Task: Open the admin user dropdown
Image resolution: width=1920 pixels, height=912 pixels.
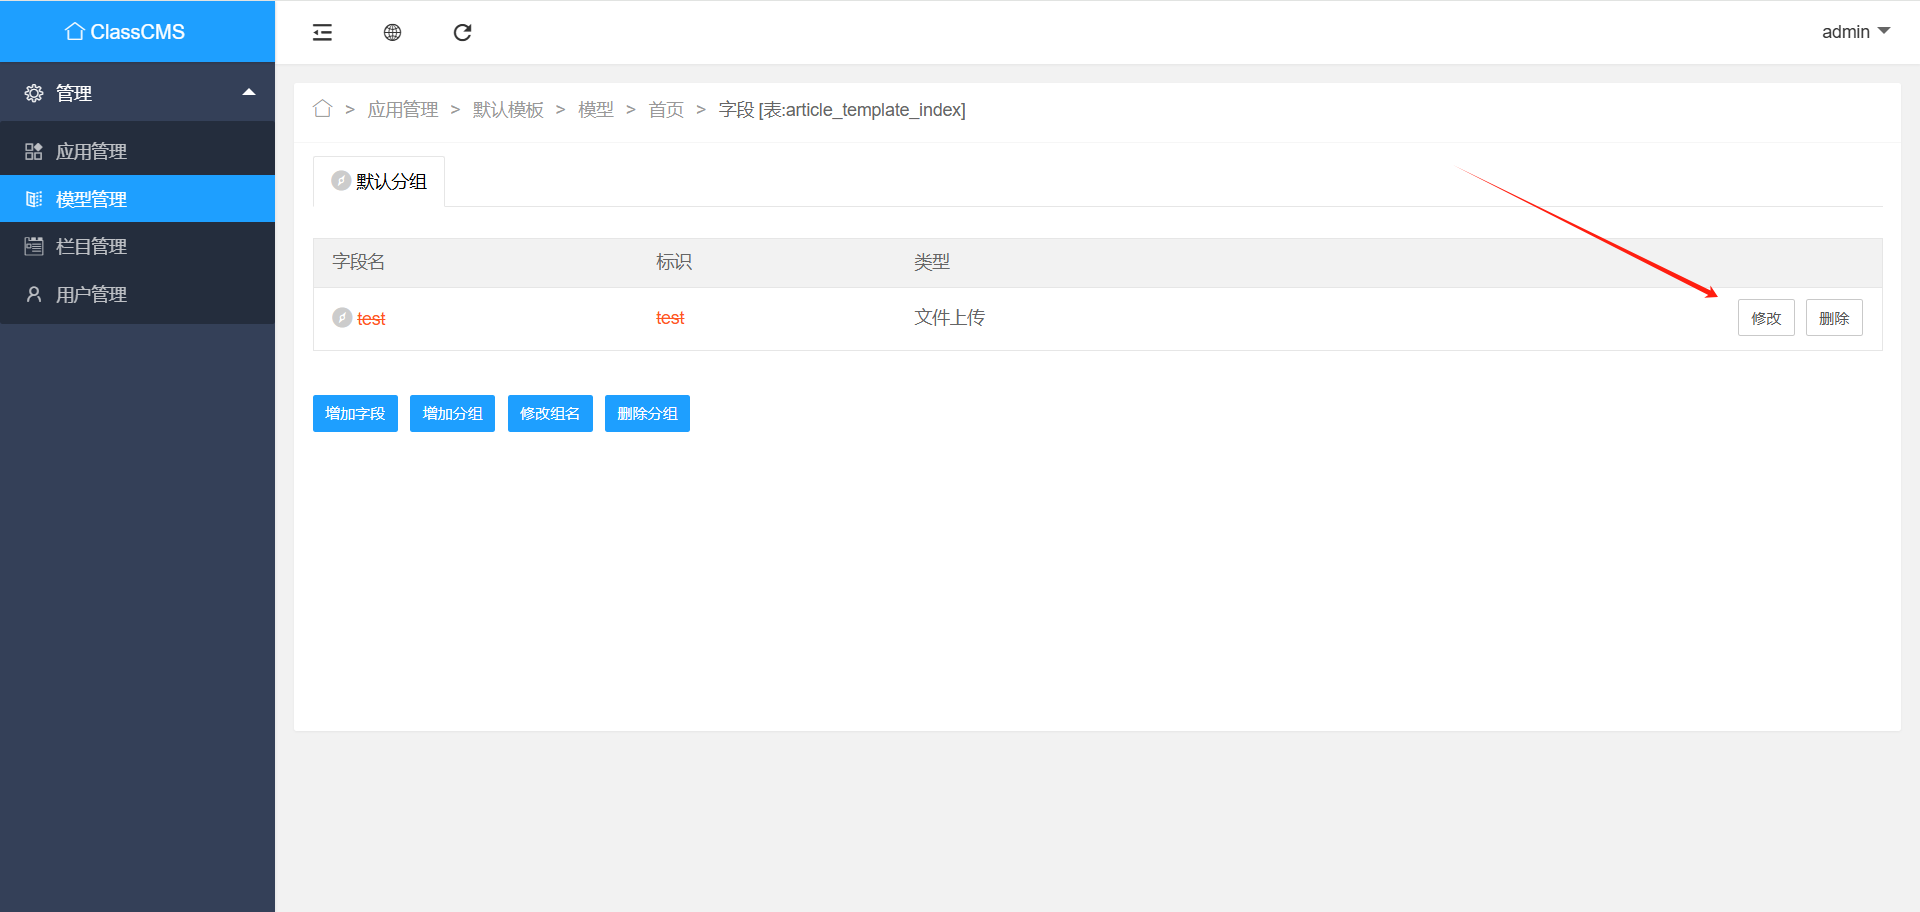Action: [x=1855, y=32]
